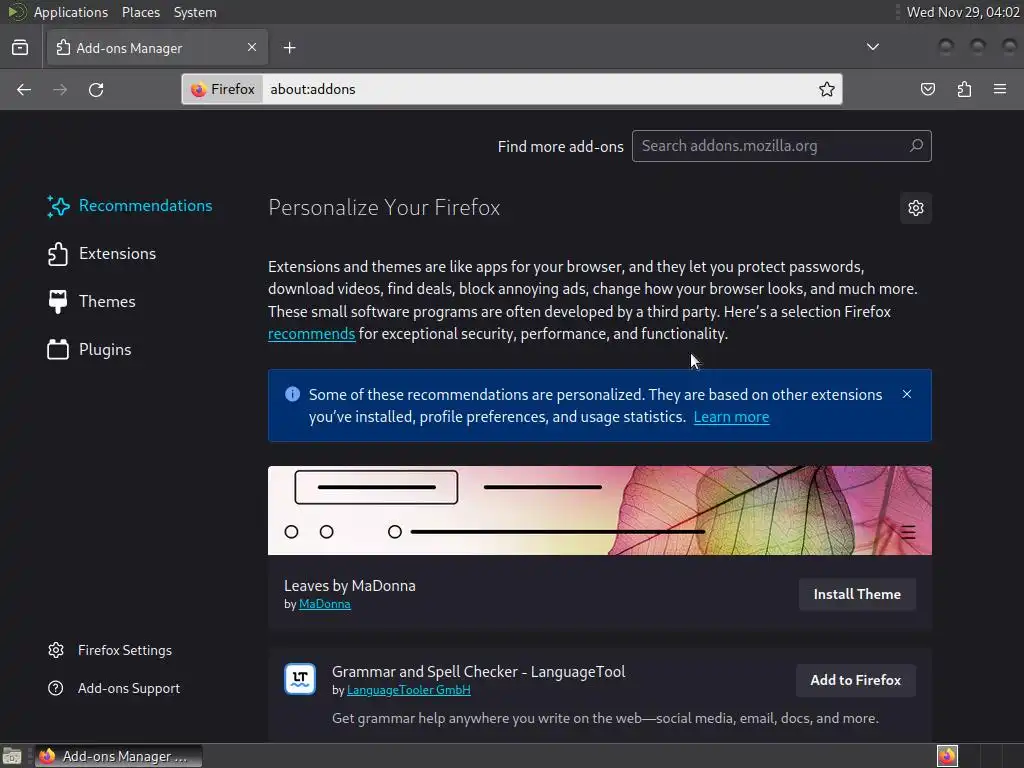1024x768 pixels.
Task: Open LanguageTooler GmbH author link
Action: coord(409,690)
